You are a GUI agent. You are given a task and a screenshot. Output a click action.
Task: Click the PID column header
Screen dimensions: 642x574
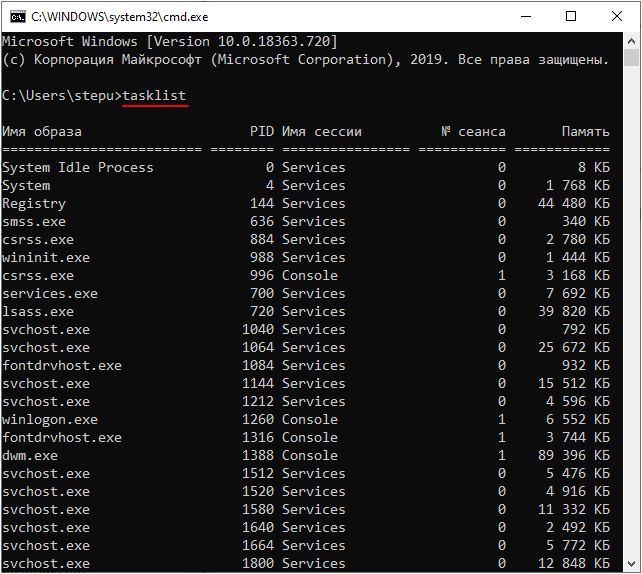(262, 131)
